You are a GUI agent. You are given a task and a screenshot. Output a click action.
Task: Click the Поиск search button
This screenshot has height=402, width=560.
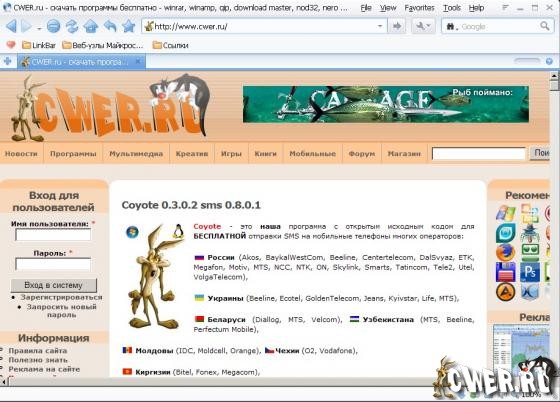pyautogui.click(x=540, y=153)
